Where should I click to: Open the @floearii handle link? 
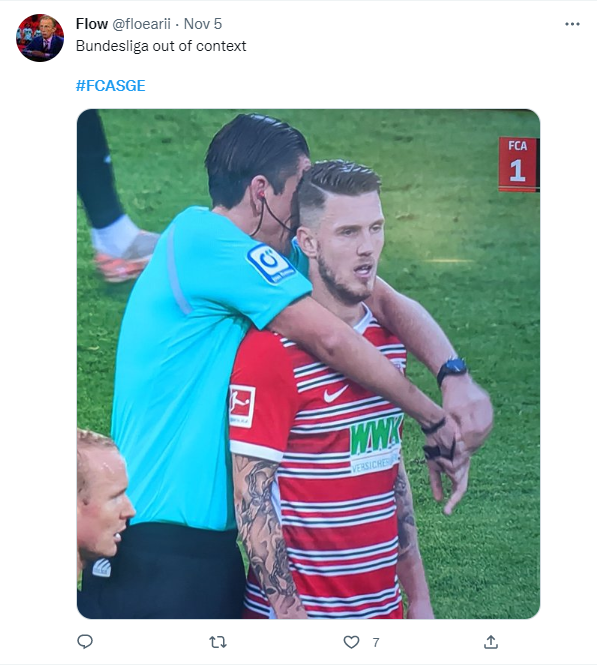point(141,24)
